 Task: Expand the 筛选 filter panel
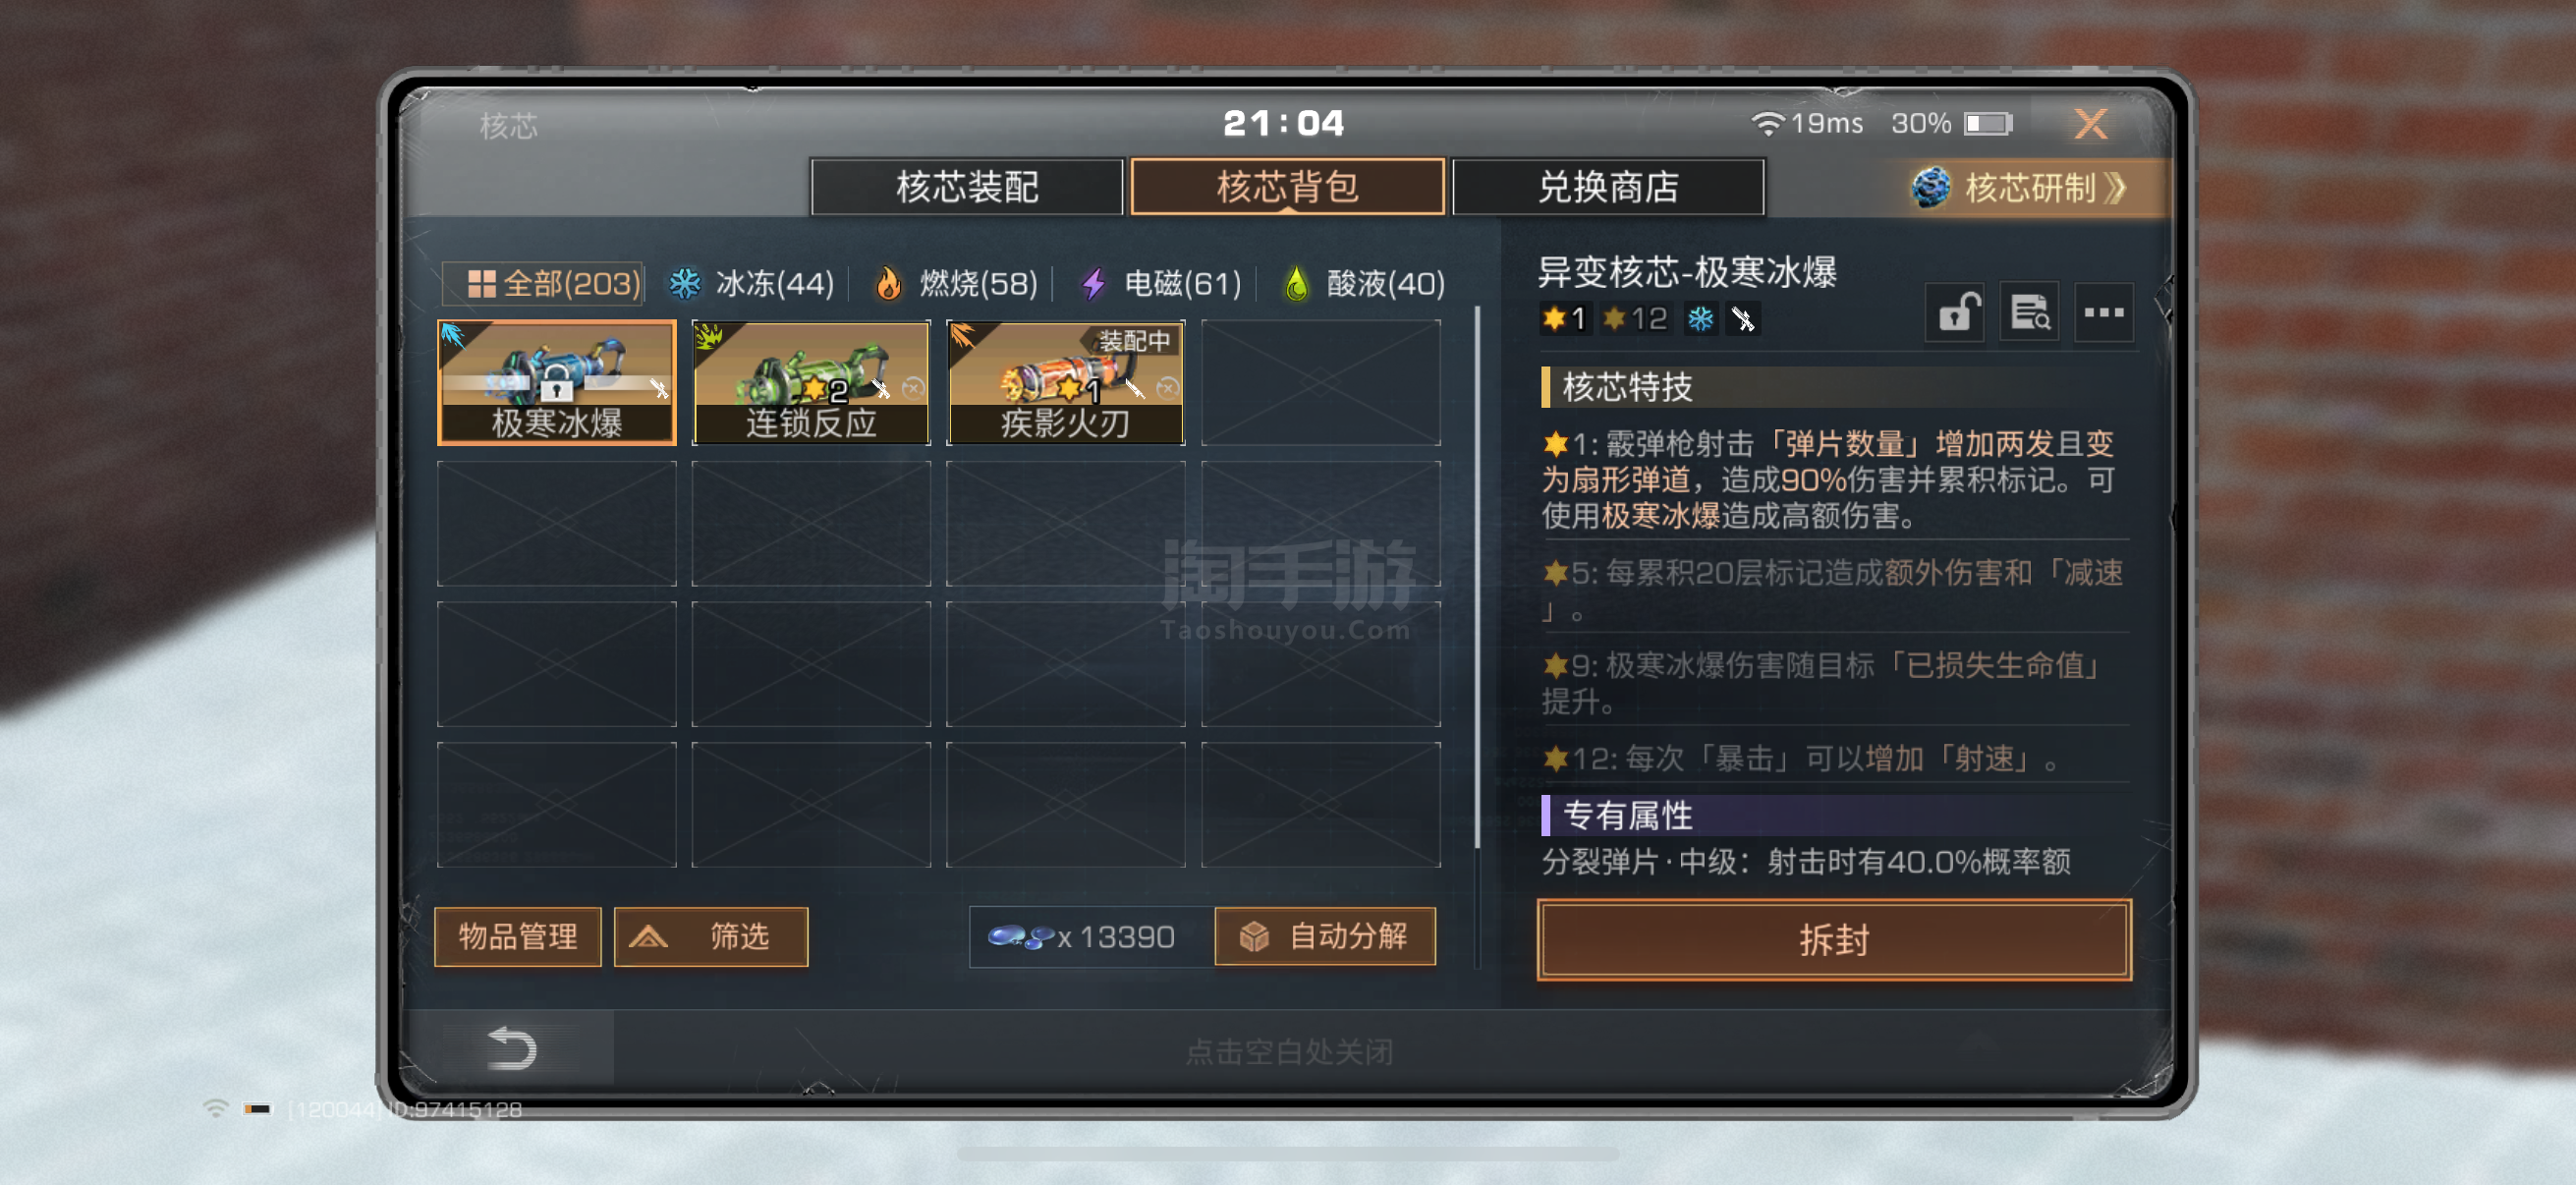[711, 936]
